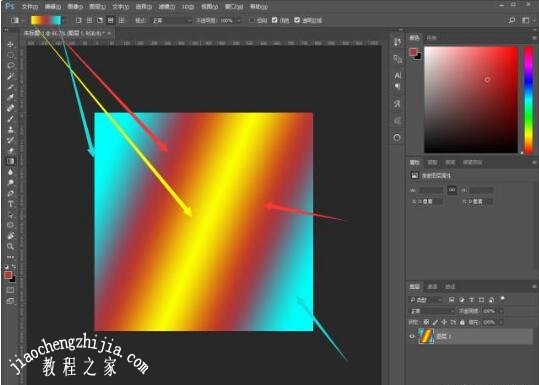Choose the reflected gradient style icon
The image size is (539, 385).
coord(111,21)
